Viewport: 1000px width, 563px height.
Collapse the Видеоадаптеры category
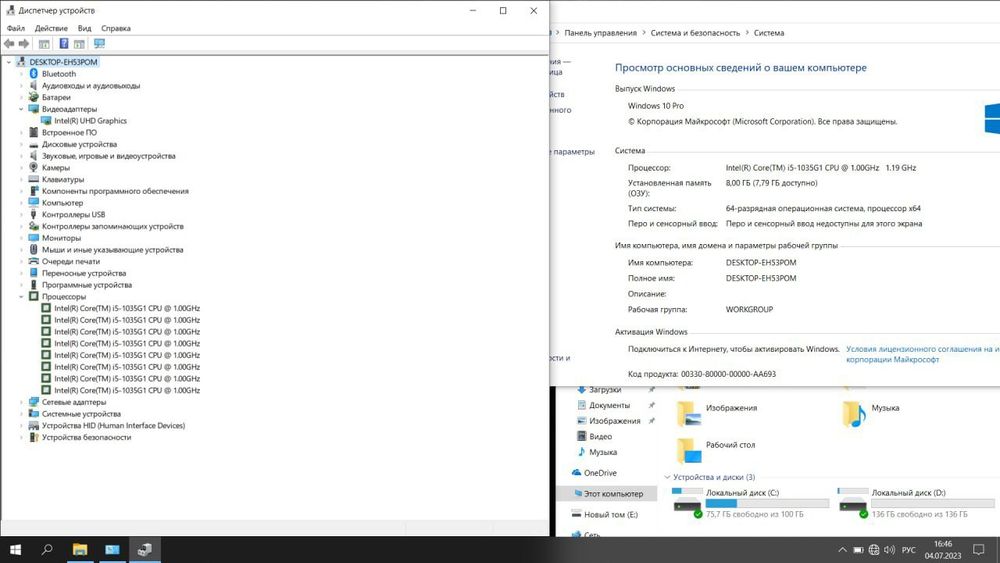pos(21,109)
